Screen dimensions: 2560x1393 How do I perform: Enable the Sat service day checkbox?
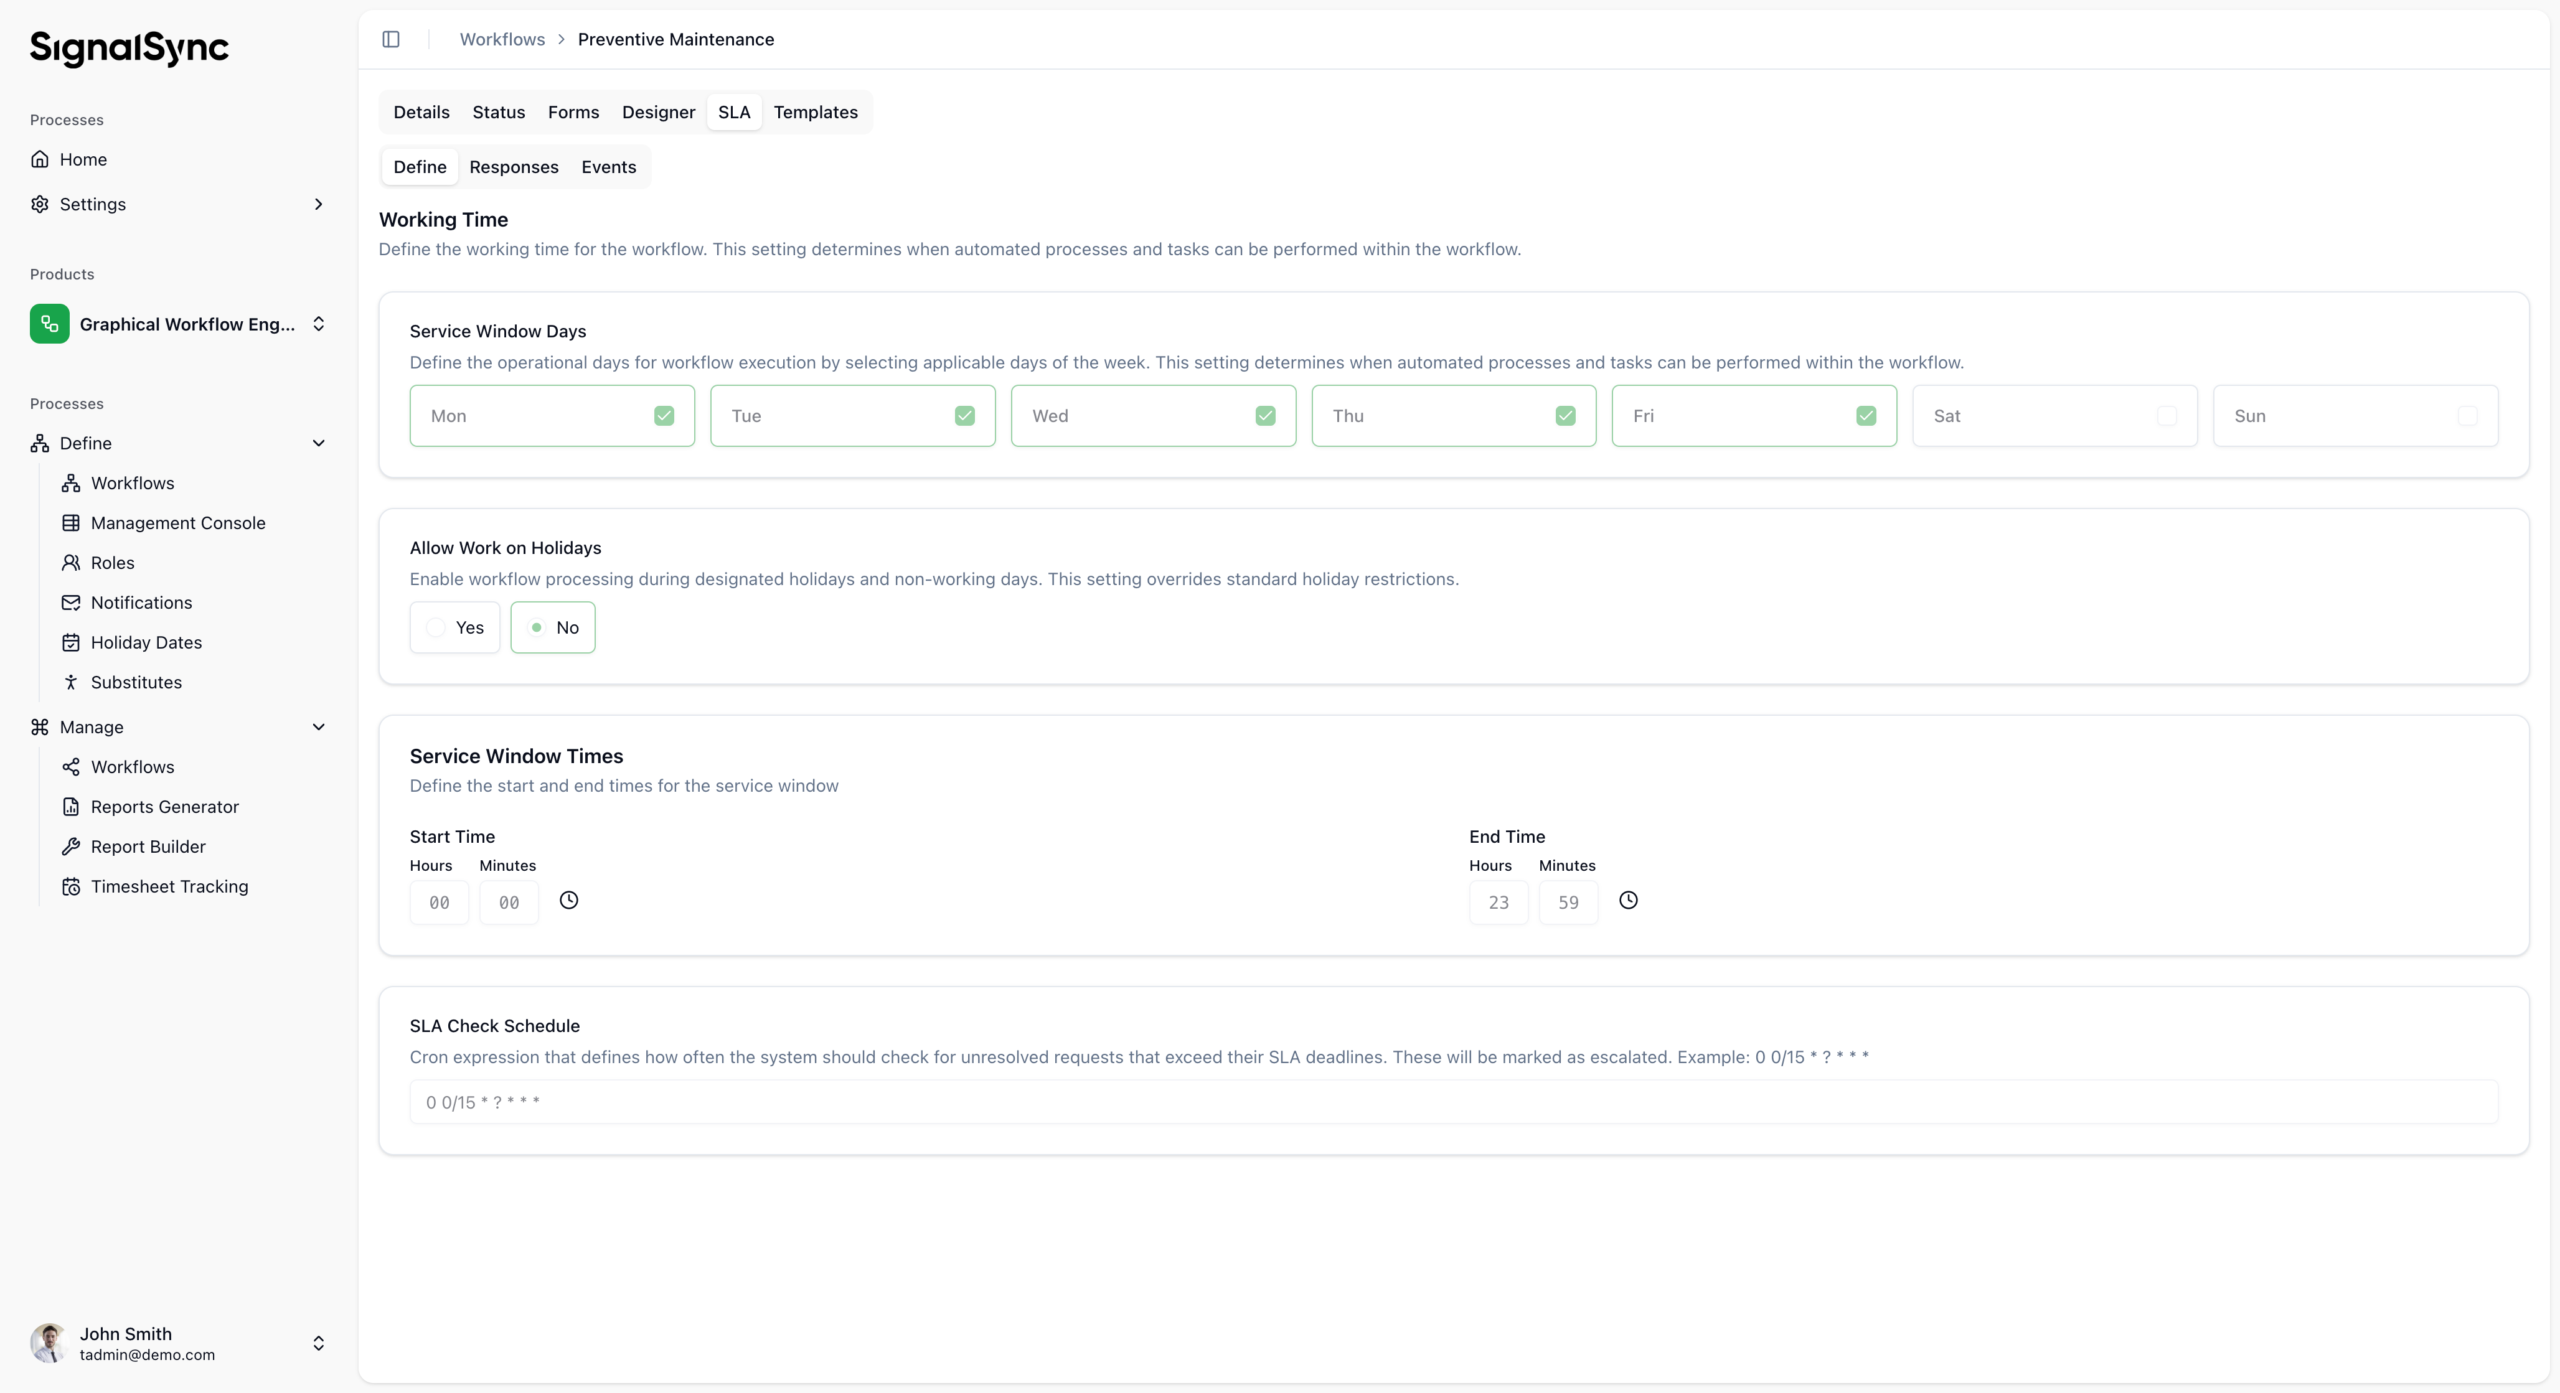[x=2166, y=416]
